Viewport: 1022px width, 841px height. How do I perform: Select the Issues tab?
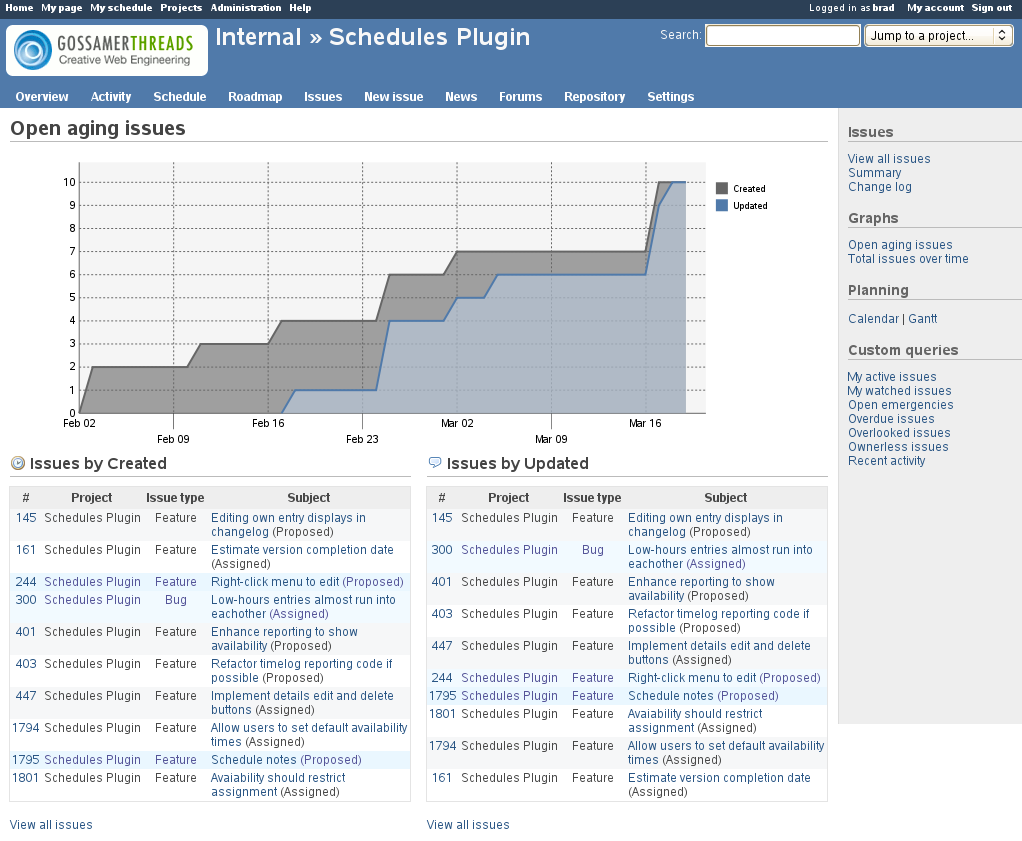[x=323, y=96]
